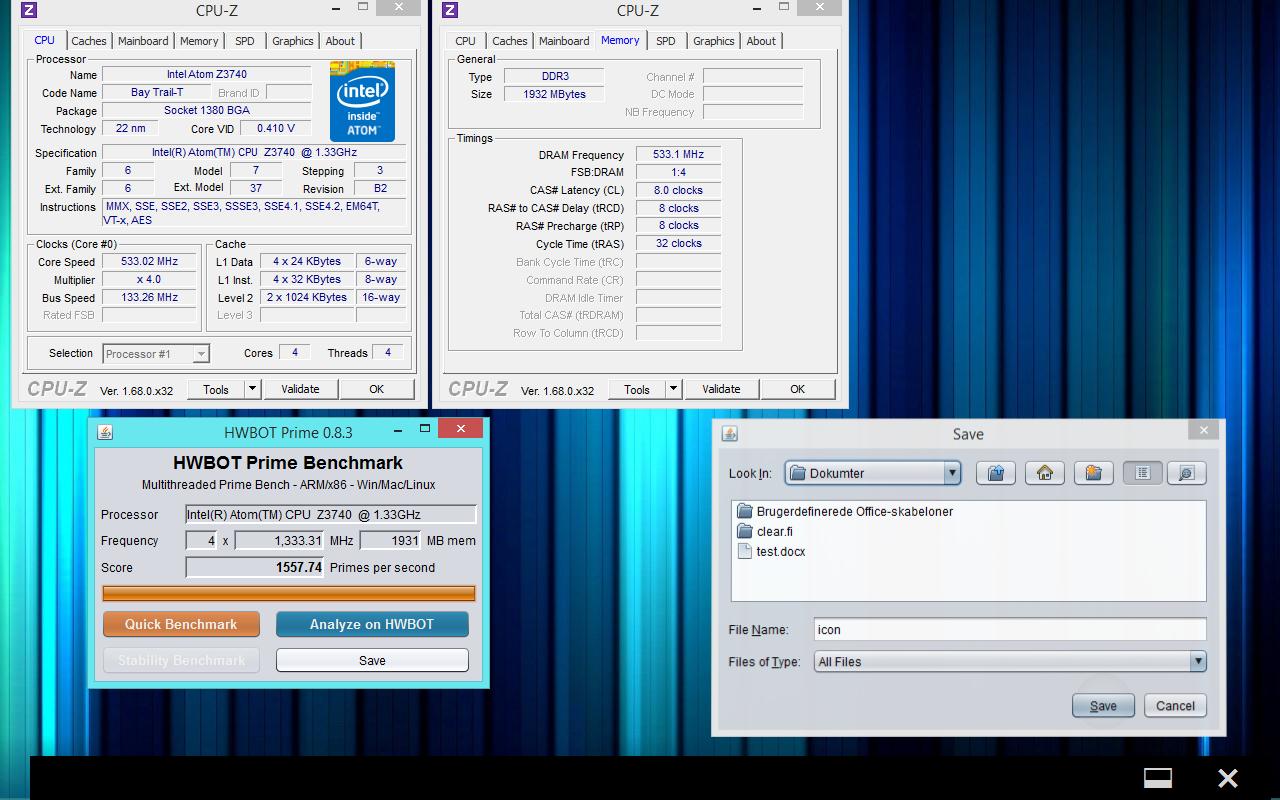Expand Tools dropdown arrow in Memory CPU-Z window

[674, 389]
